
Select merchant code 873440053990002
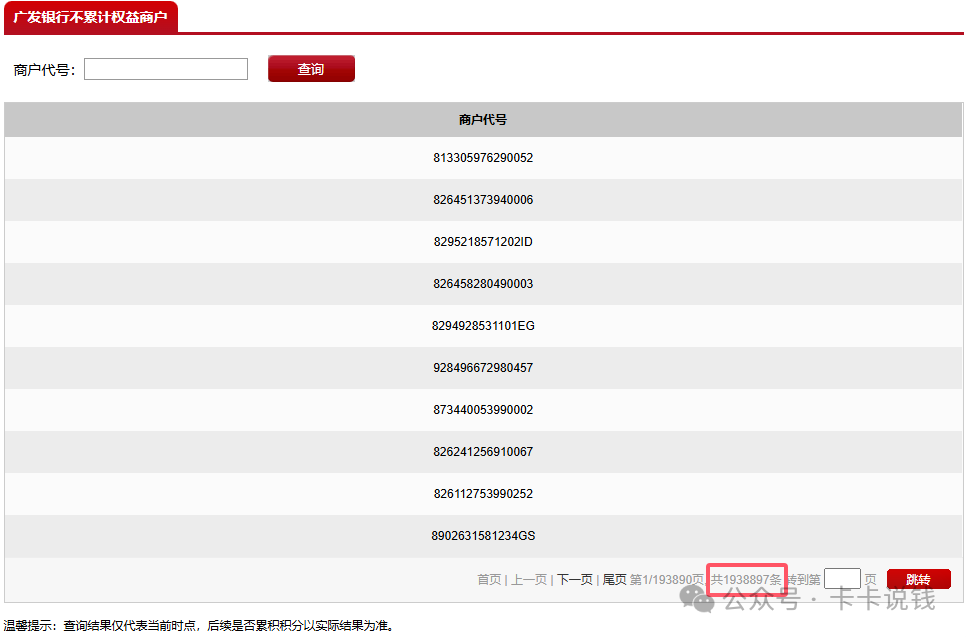(483, 410)
